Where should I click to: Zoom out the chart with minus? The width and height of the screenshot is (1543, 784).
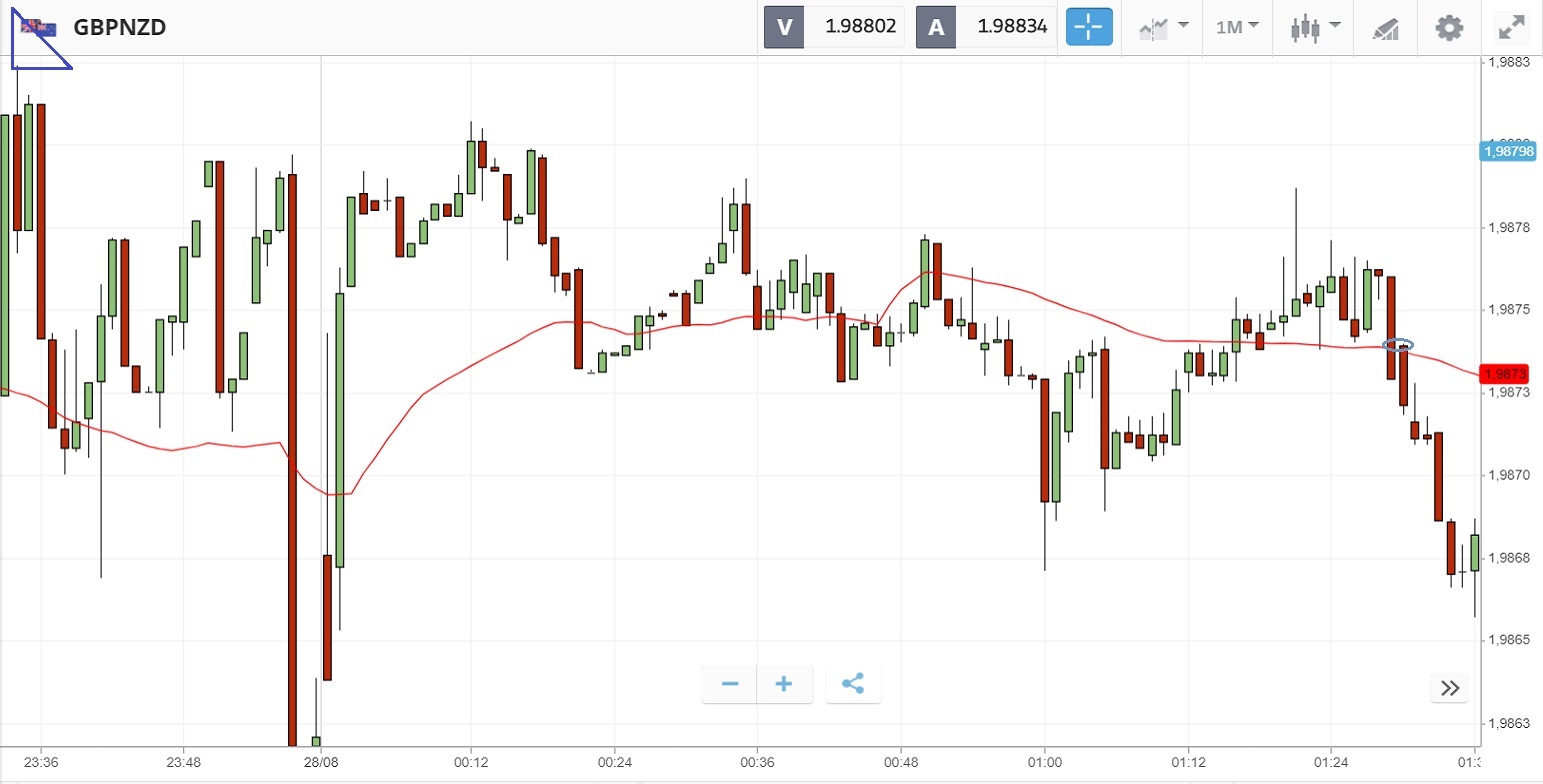tap(730, 684)
